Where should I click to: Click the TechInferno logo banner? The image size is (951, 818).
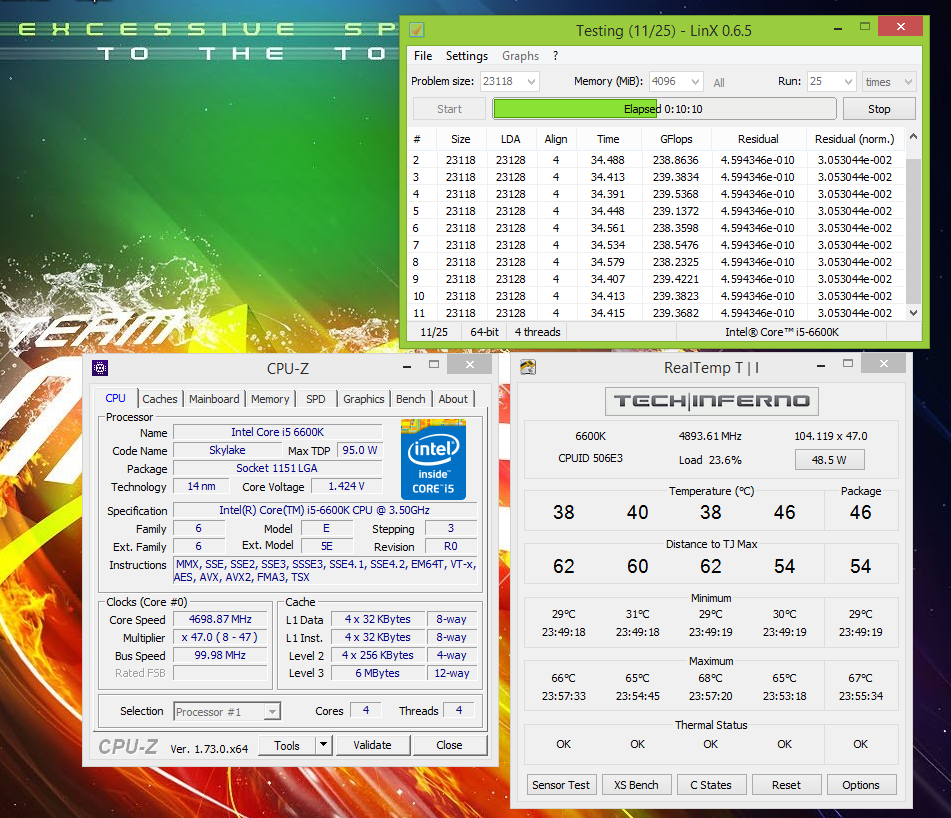711,401
